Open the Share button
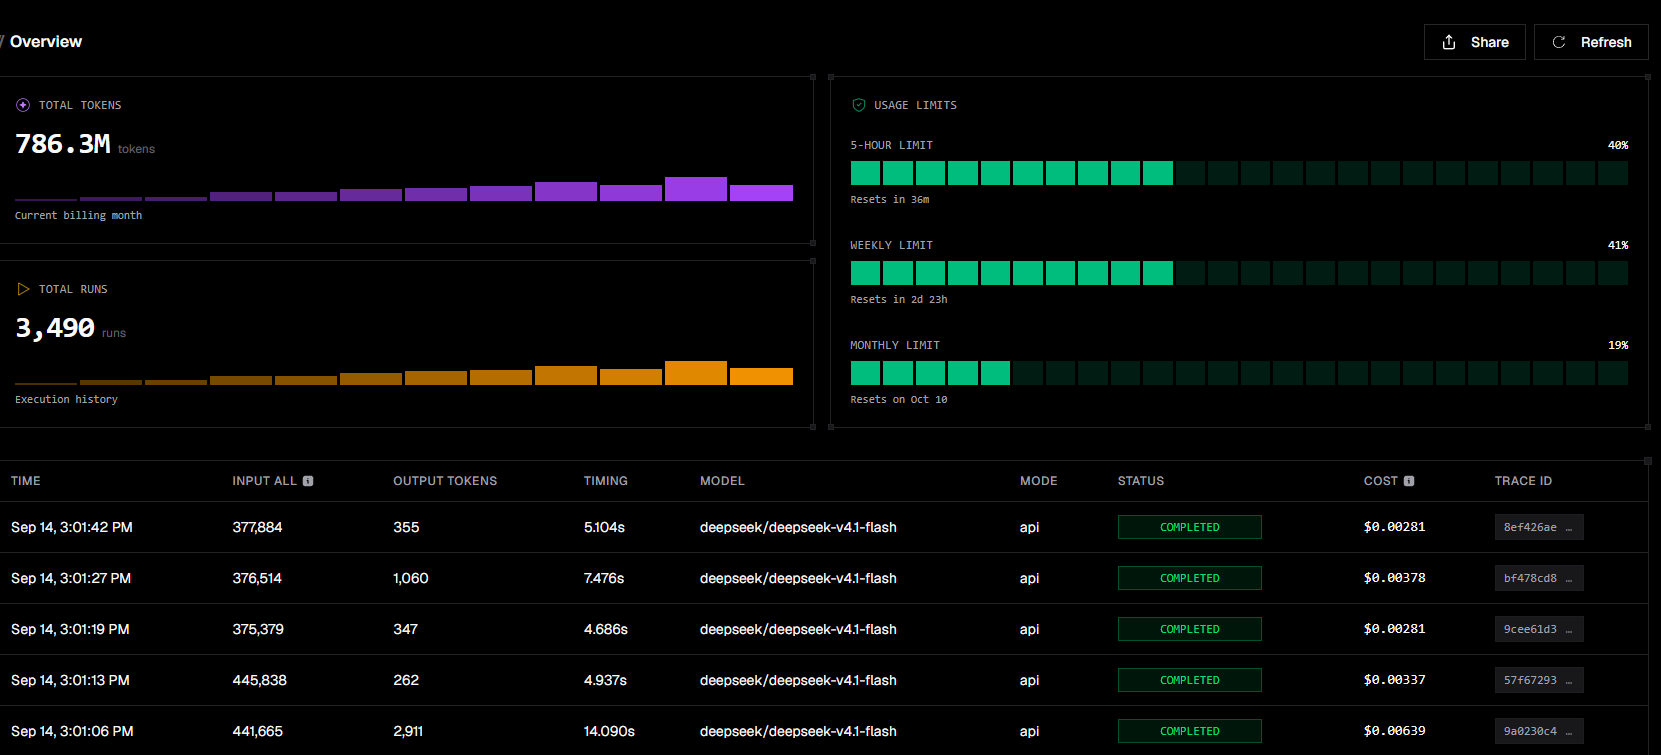The image size is (1661, 755). [1474, 42]
